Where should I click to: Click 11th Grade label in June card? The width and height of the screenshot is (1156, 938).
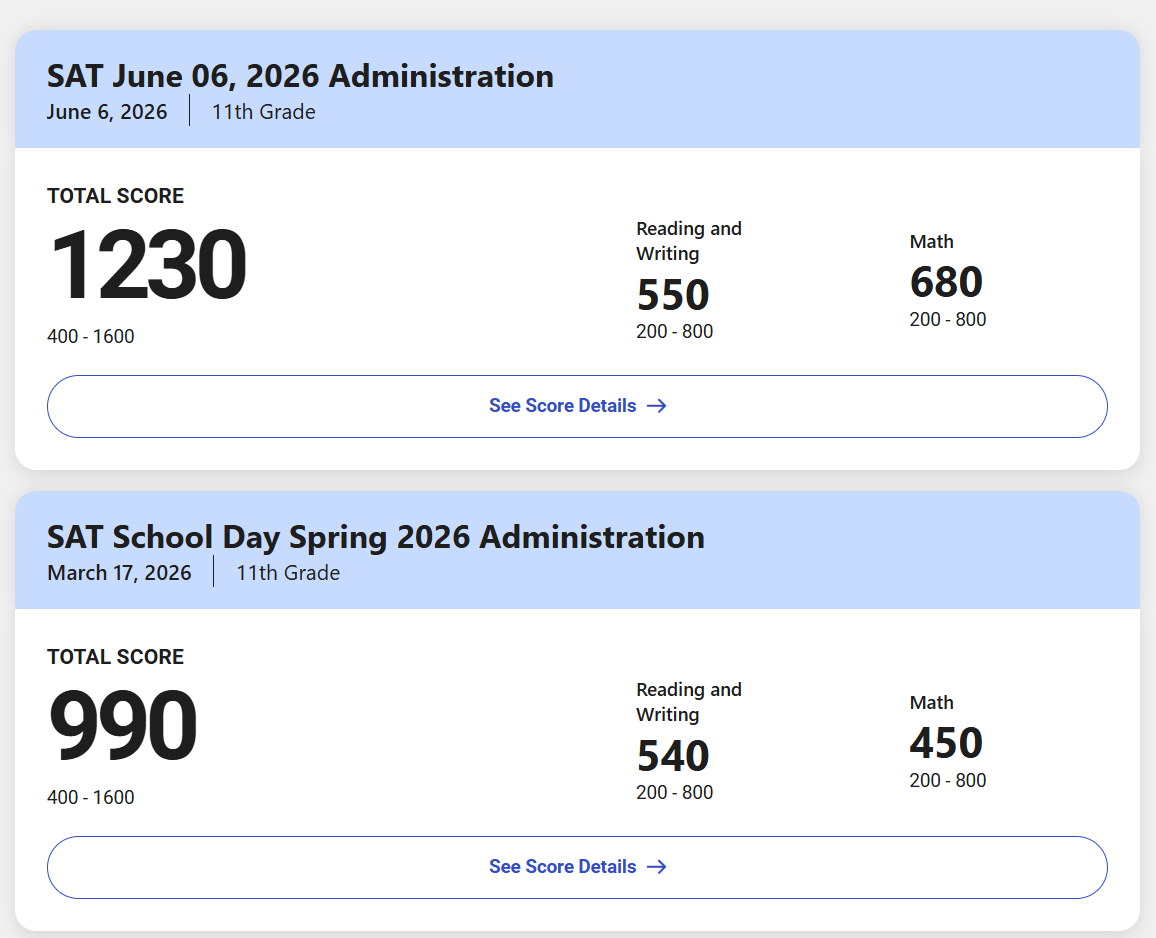point(264,112)
